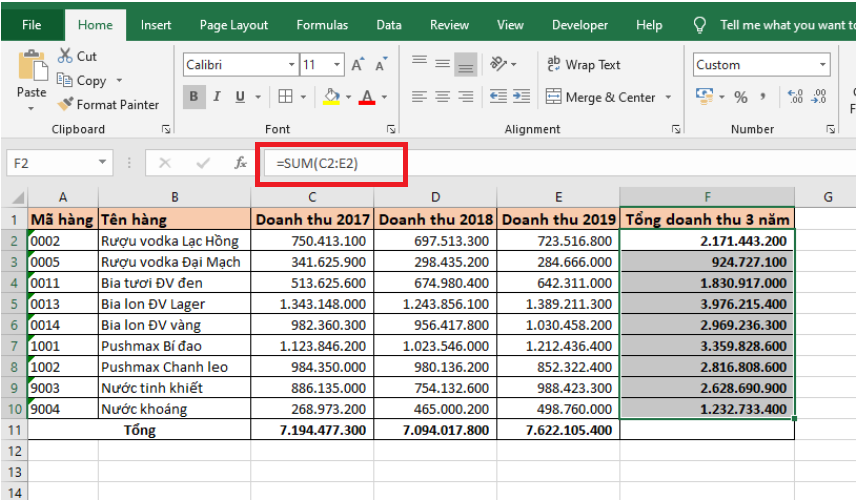858x500 pixels.
Task: Increase font size with large A
Action: coord(357,65)
